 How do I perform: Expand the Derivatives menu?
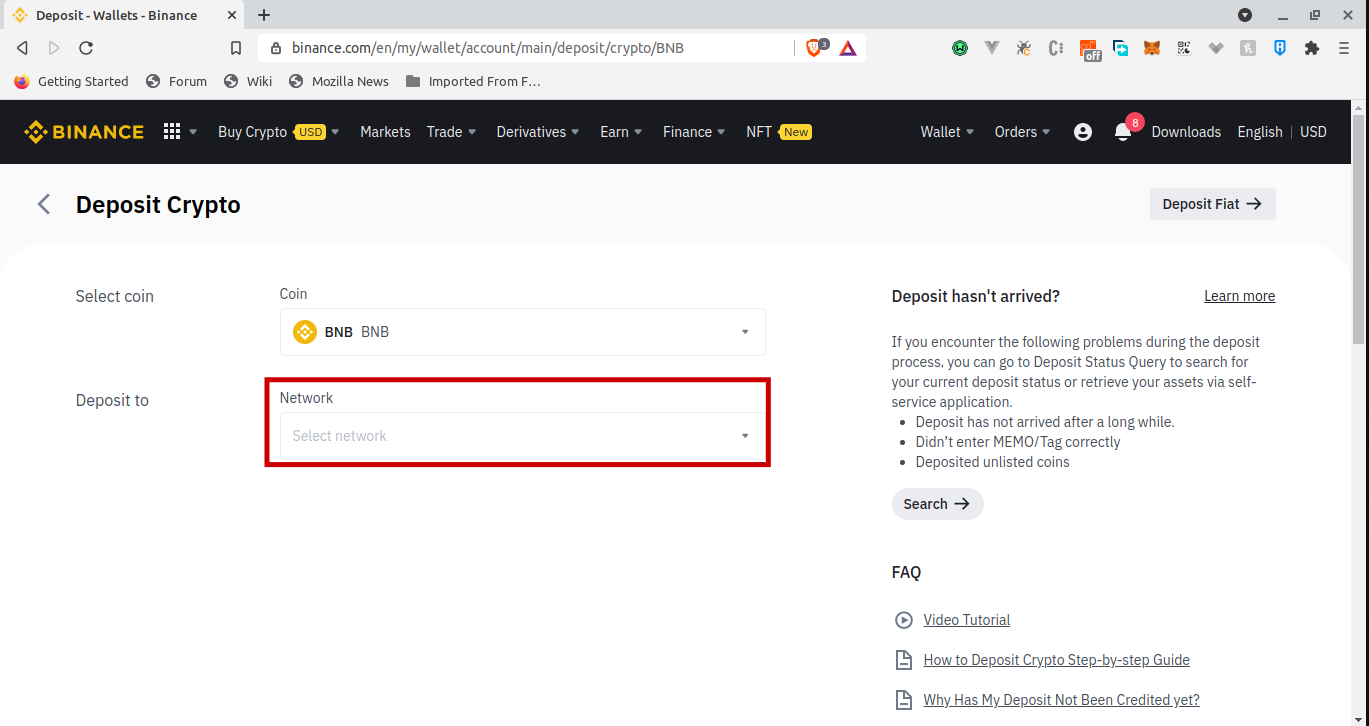click(539, 132)
